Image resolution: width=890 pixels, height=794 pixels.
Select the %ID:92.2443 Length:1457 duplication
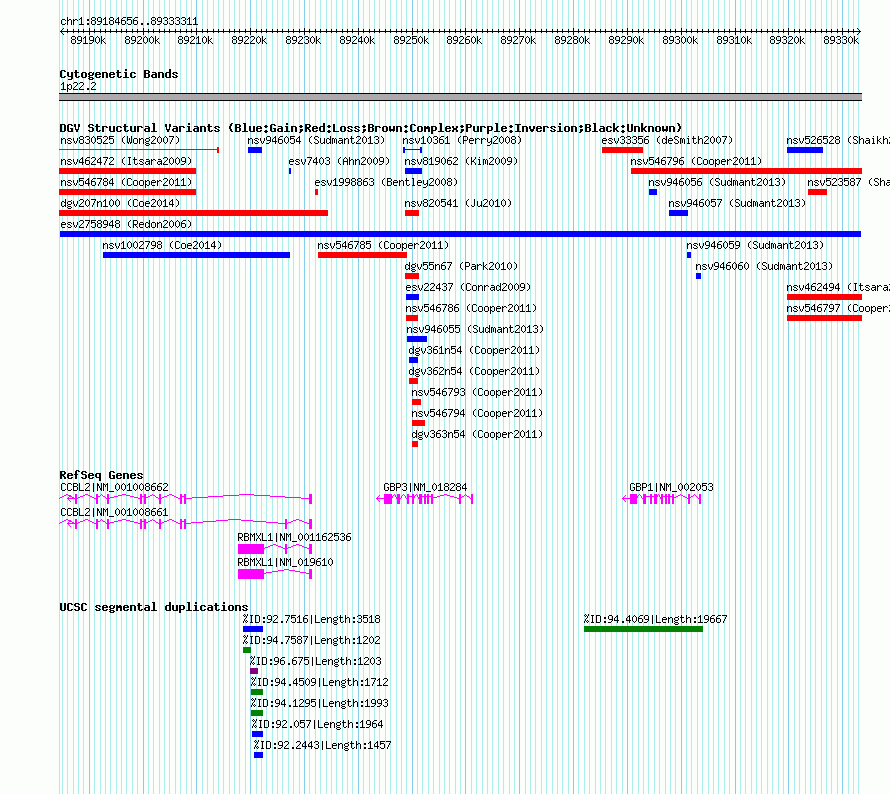(x=258, y=755)
